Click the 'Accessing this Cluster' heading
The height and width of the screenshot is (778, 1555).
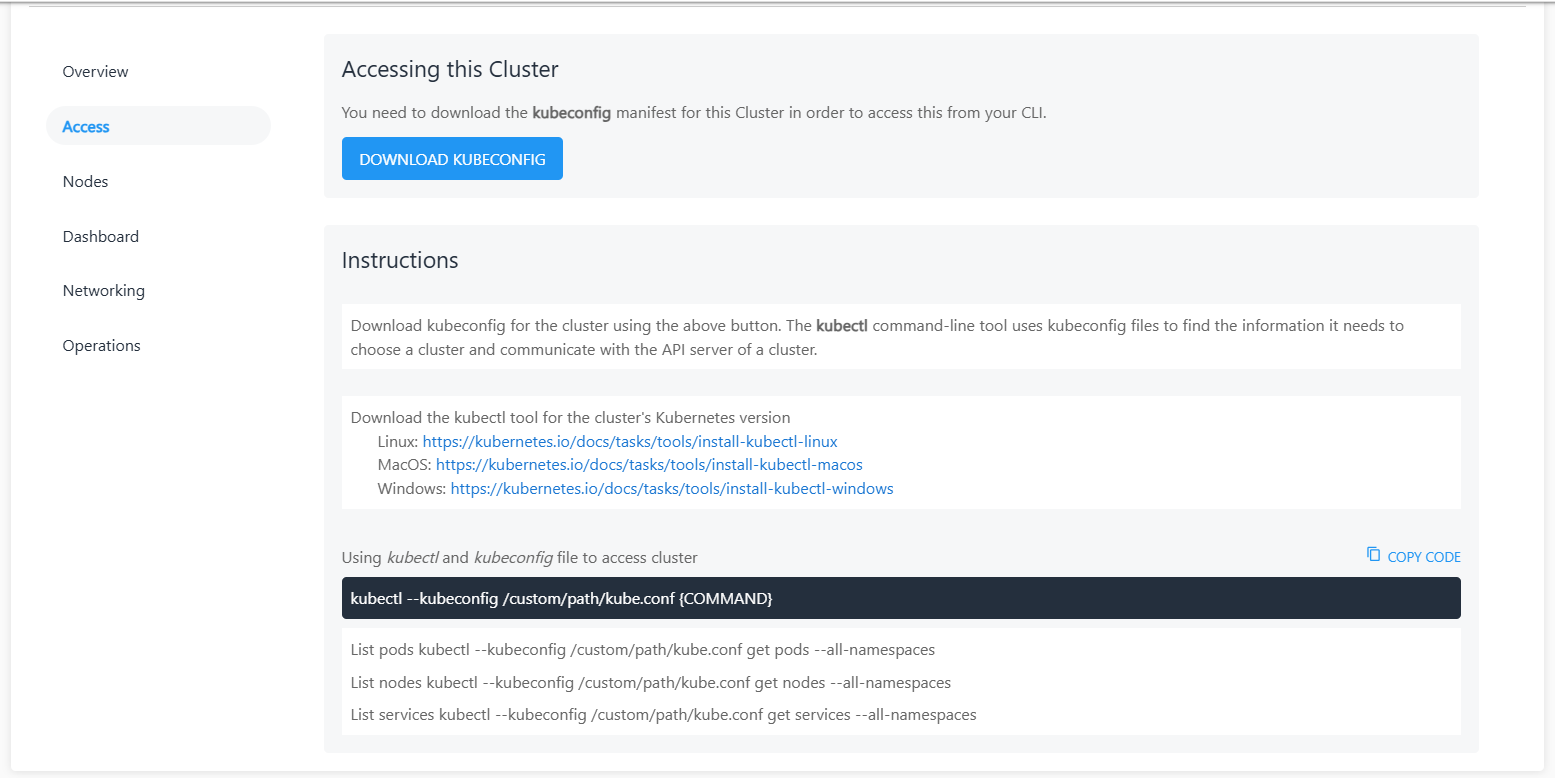[450, 70]
